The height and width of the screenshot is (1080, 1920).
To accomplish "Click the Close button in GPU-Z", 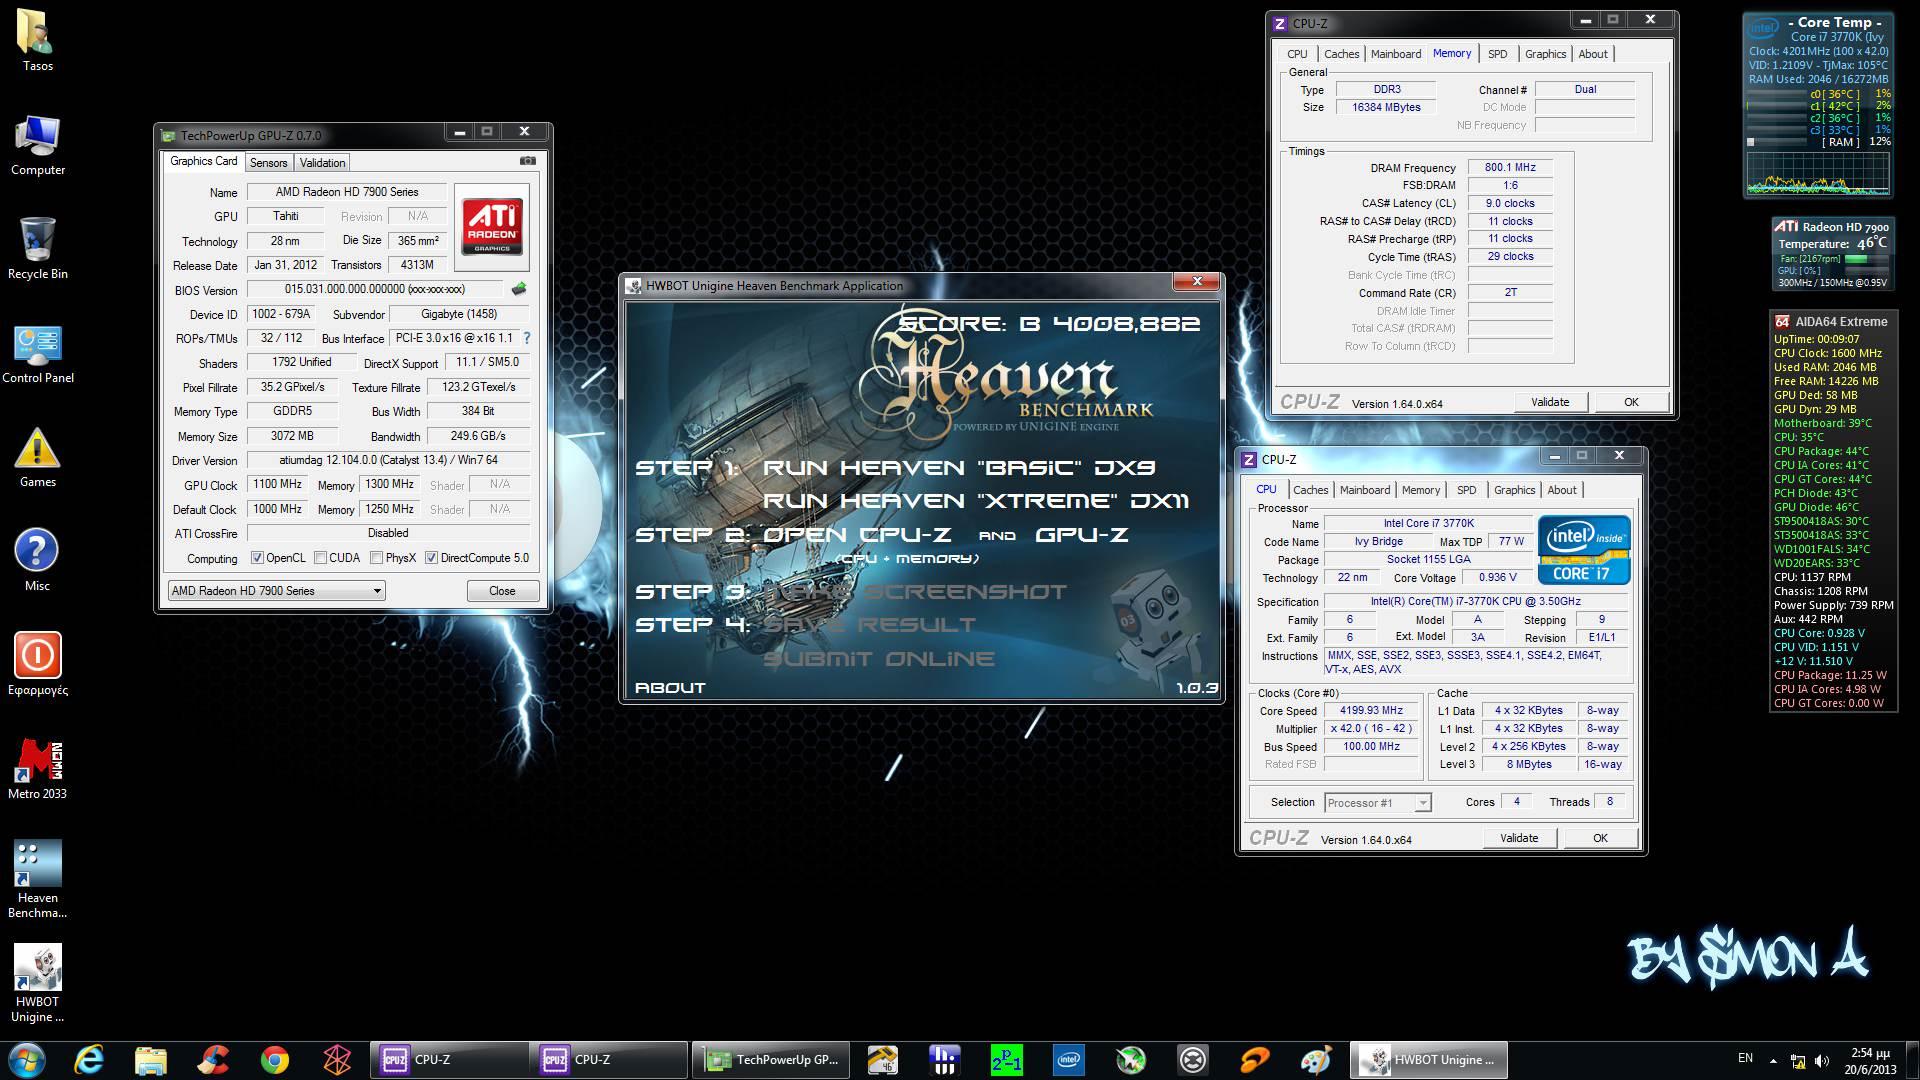I will [x=502, y=591].
